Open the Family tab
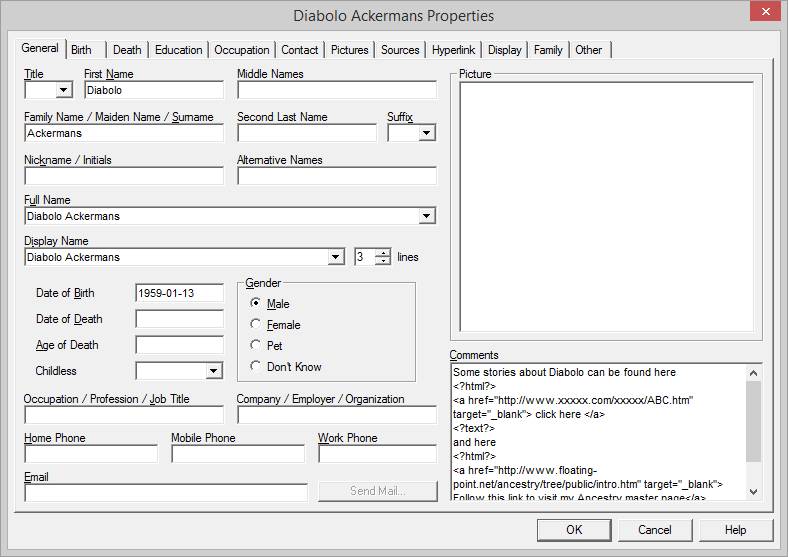The width and height of the screenshot is (788, 557). point(548,50)
